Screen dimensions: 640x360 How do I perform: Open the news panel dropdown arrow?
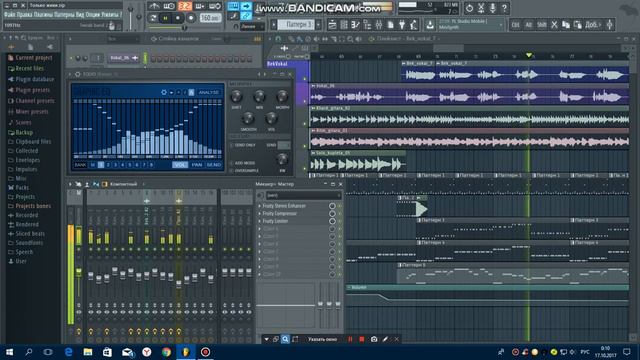pyautogui.click(x=501, y=25)
